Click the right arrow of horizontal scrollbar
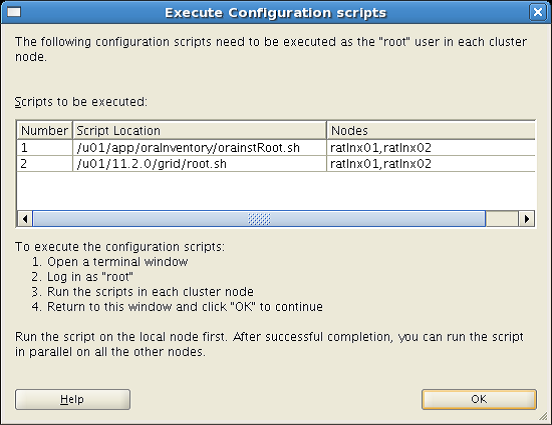552x425 pixels. (x=527, y=219)
